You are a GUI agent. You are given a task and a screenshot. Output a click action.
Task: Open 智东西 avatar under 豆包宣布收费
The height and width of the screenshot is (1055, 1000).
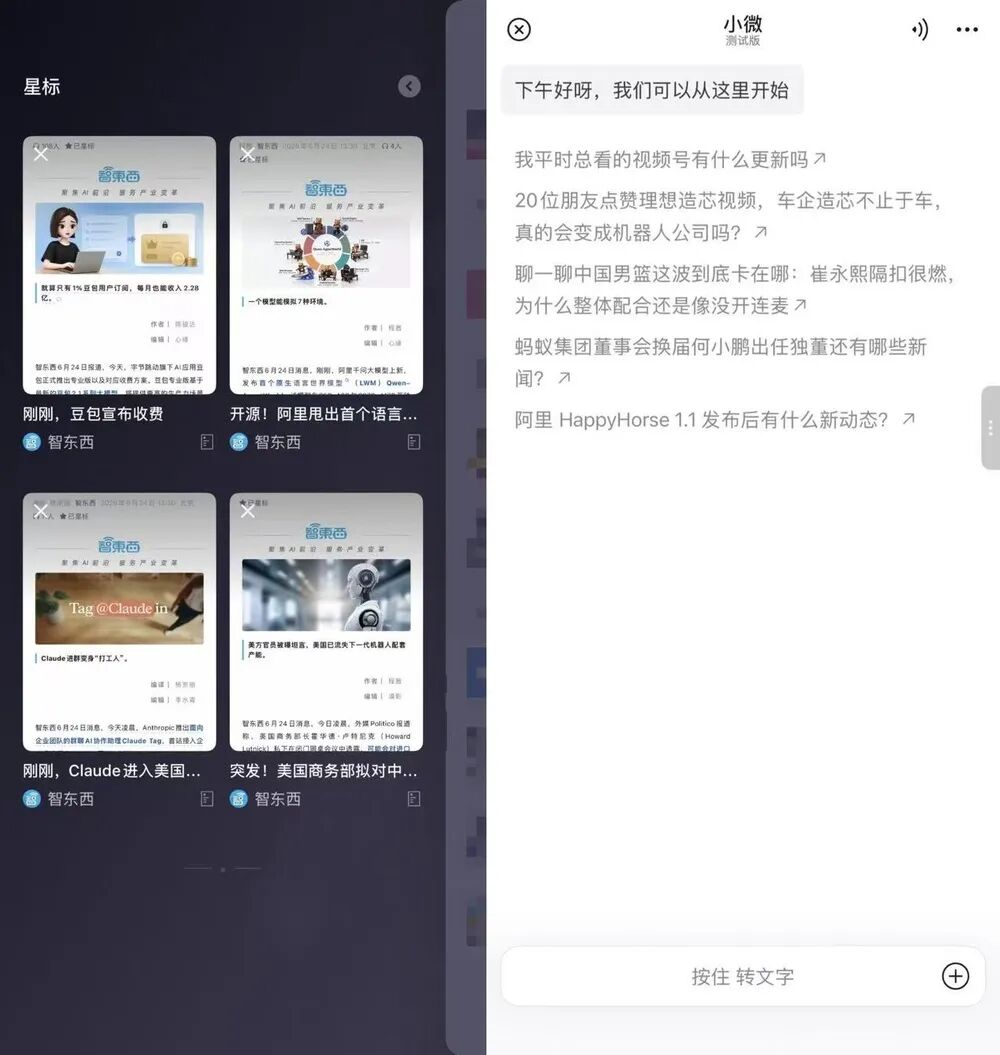[x=32, y=442]
